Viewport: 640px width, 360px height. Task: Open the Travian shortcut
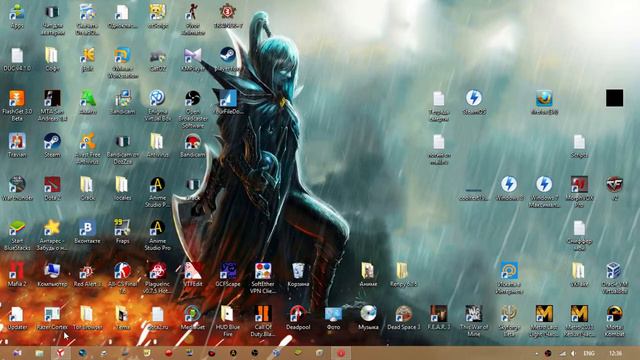(x=17, y=142)
